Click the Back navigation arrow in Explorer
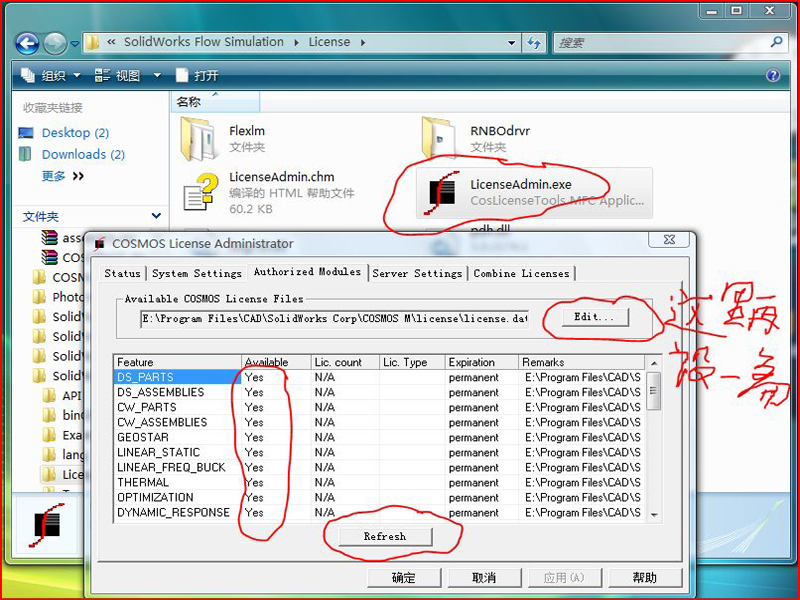The width and height of the screenshot is (800, 600). coord(27,44)
